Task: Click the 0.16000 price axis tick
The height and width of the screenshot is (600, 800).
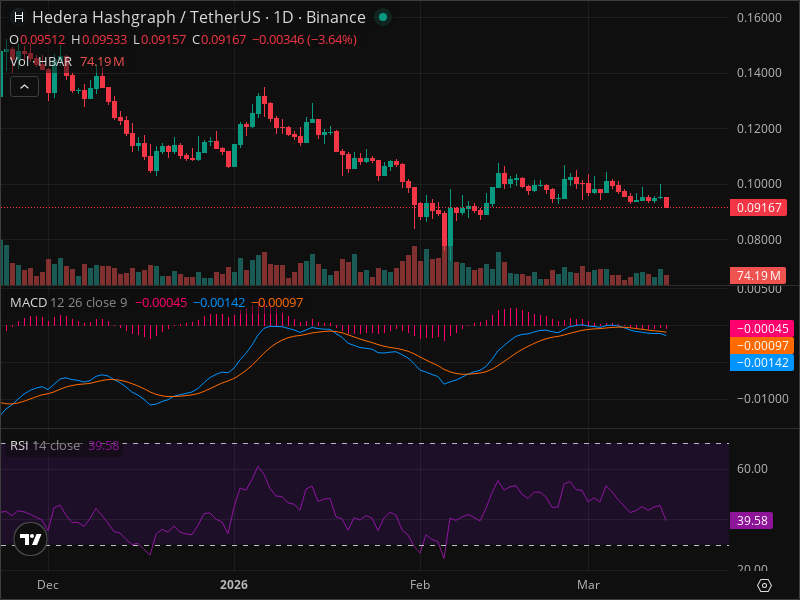Action: [759, 18]
